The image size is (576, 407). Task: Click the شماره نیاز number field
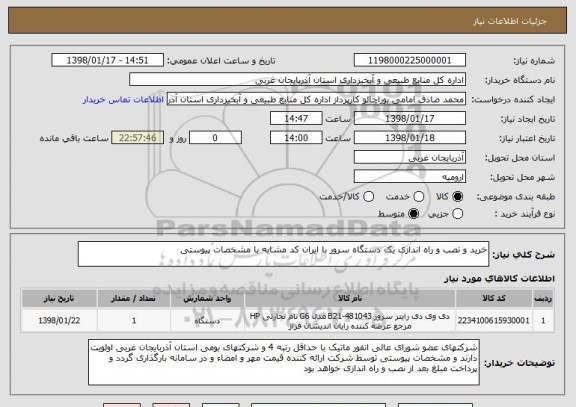pos(410,60)
